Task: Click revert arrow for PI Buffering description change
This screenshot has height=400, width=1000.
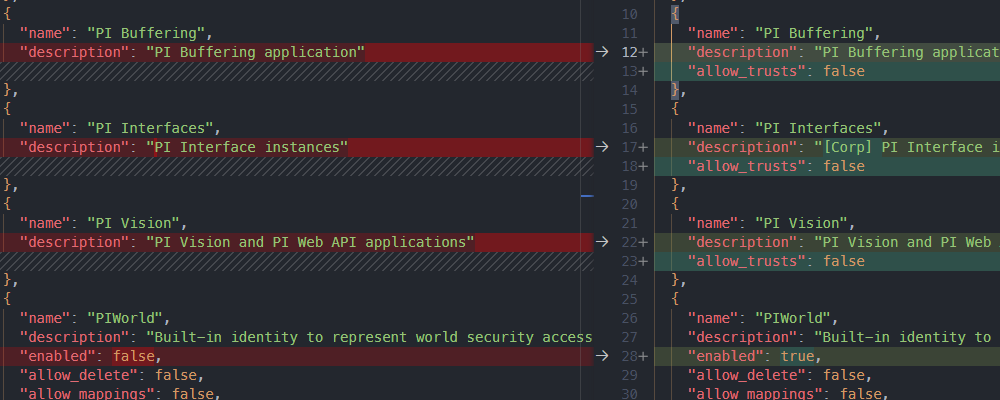Action: point(603,52)
